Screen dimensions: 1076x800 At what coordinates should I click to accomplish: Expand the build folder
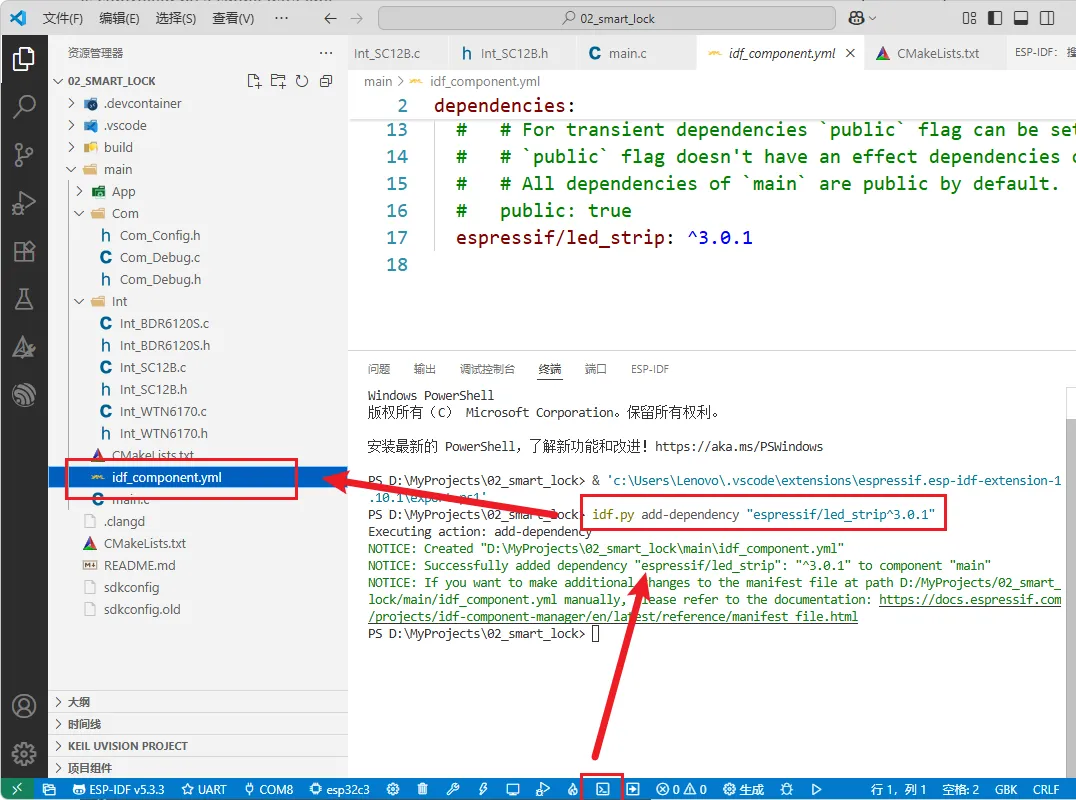click(x=118, y=147)
